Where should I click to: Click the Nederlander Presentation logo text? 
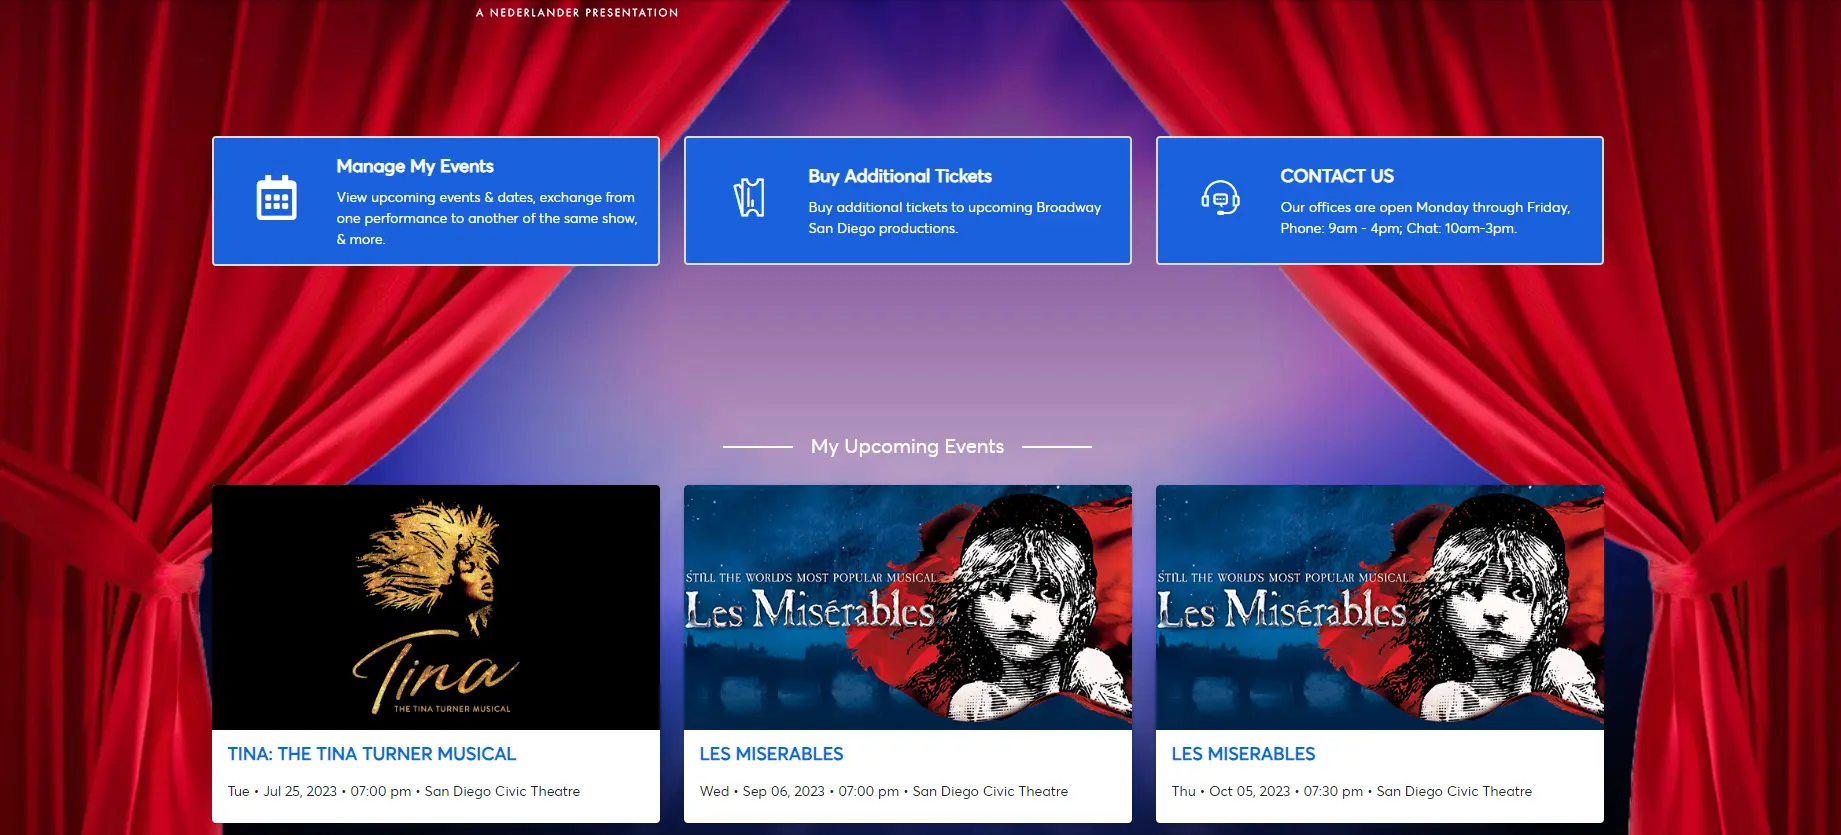pos(577,13)
